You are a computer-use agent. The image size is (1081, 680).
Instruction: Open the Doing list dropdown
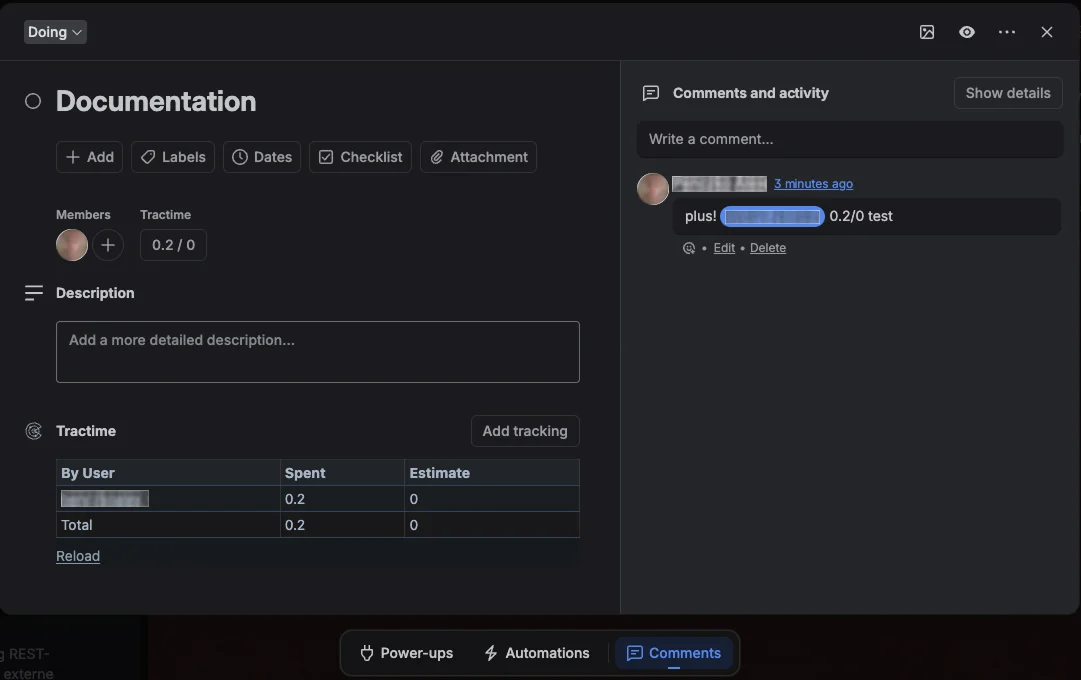click(x=55, y=32)
